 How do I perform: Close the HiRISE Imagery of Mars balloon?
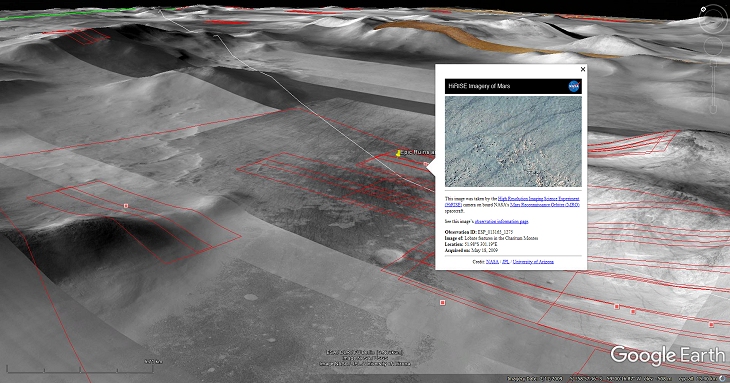pyautogui.click(x=582, y=69)
